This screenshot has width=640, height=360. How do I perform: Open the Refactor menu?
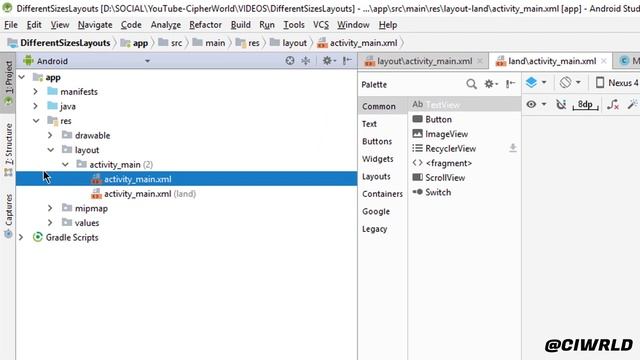pyautogui.click(x=205, y=25)
